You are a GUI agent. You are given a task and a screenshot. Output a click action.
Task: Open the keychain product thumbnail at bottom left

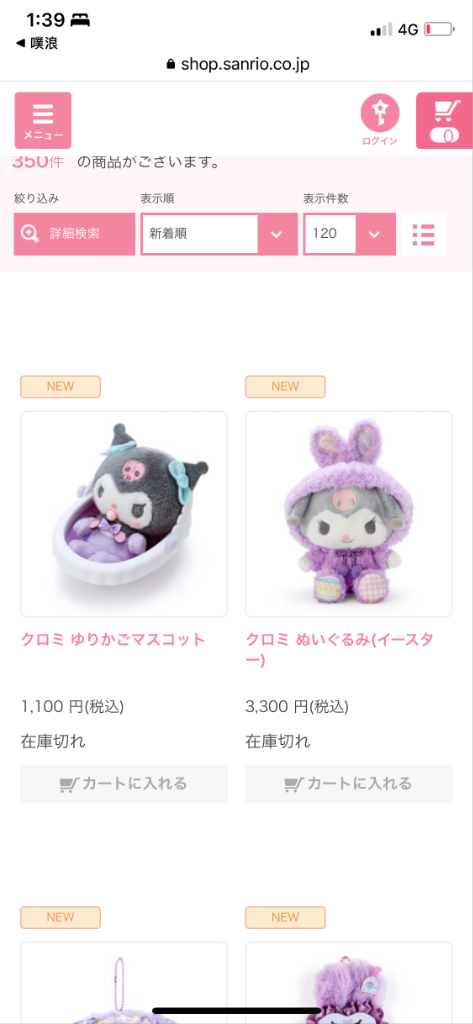(124, 983)
